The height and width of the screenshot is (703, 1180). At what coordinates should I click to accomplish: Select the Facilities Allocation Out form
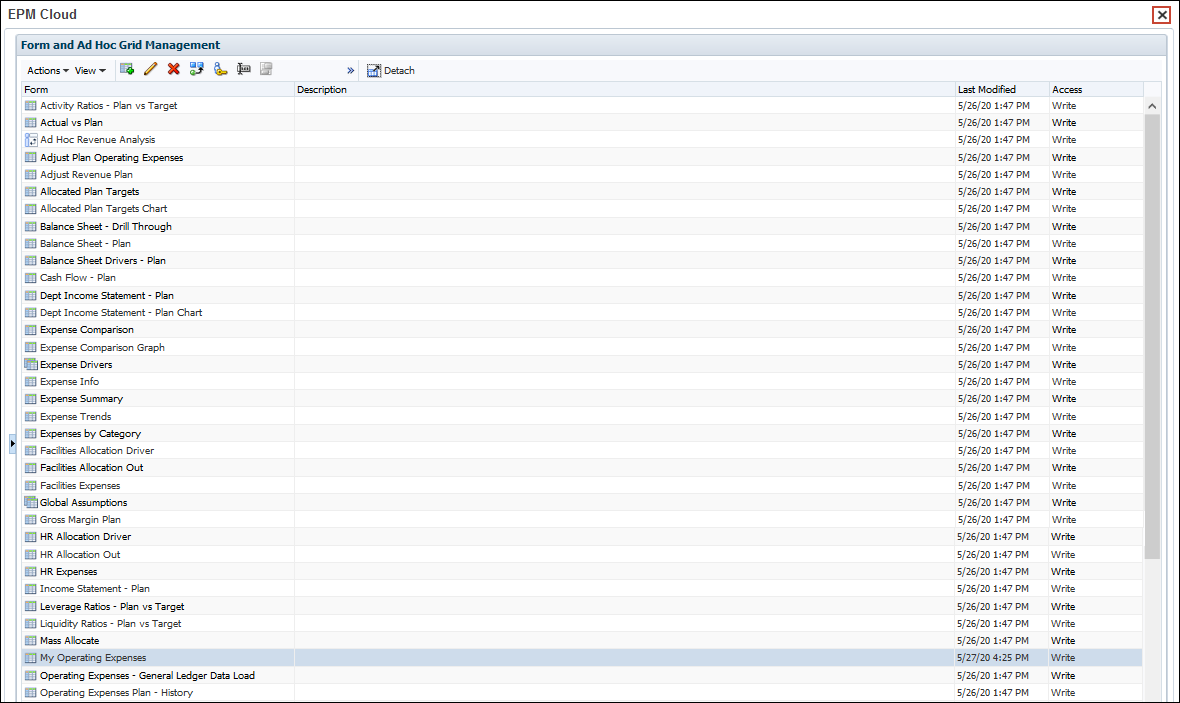point(92,467)
